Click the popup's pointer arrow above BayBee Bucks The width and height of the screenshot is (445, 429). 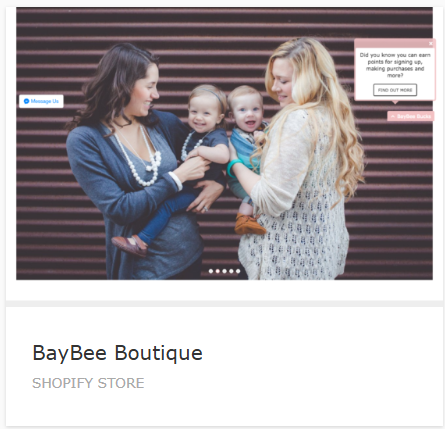click(x=395, y=102)
